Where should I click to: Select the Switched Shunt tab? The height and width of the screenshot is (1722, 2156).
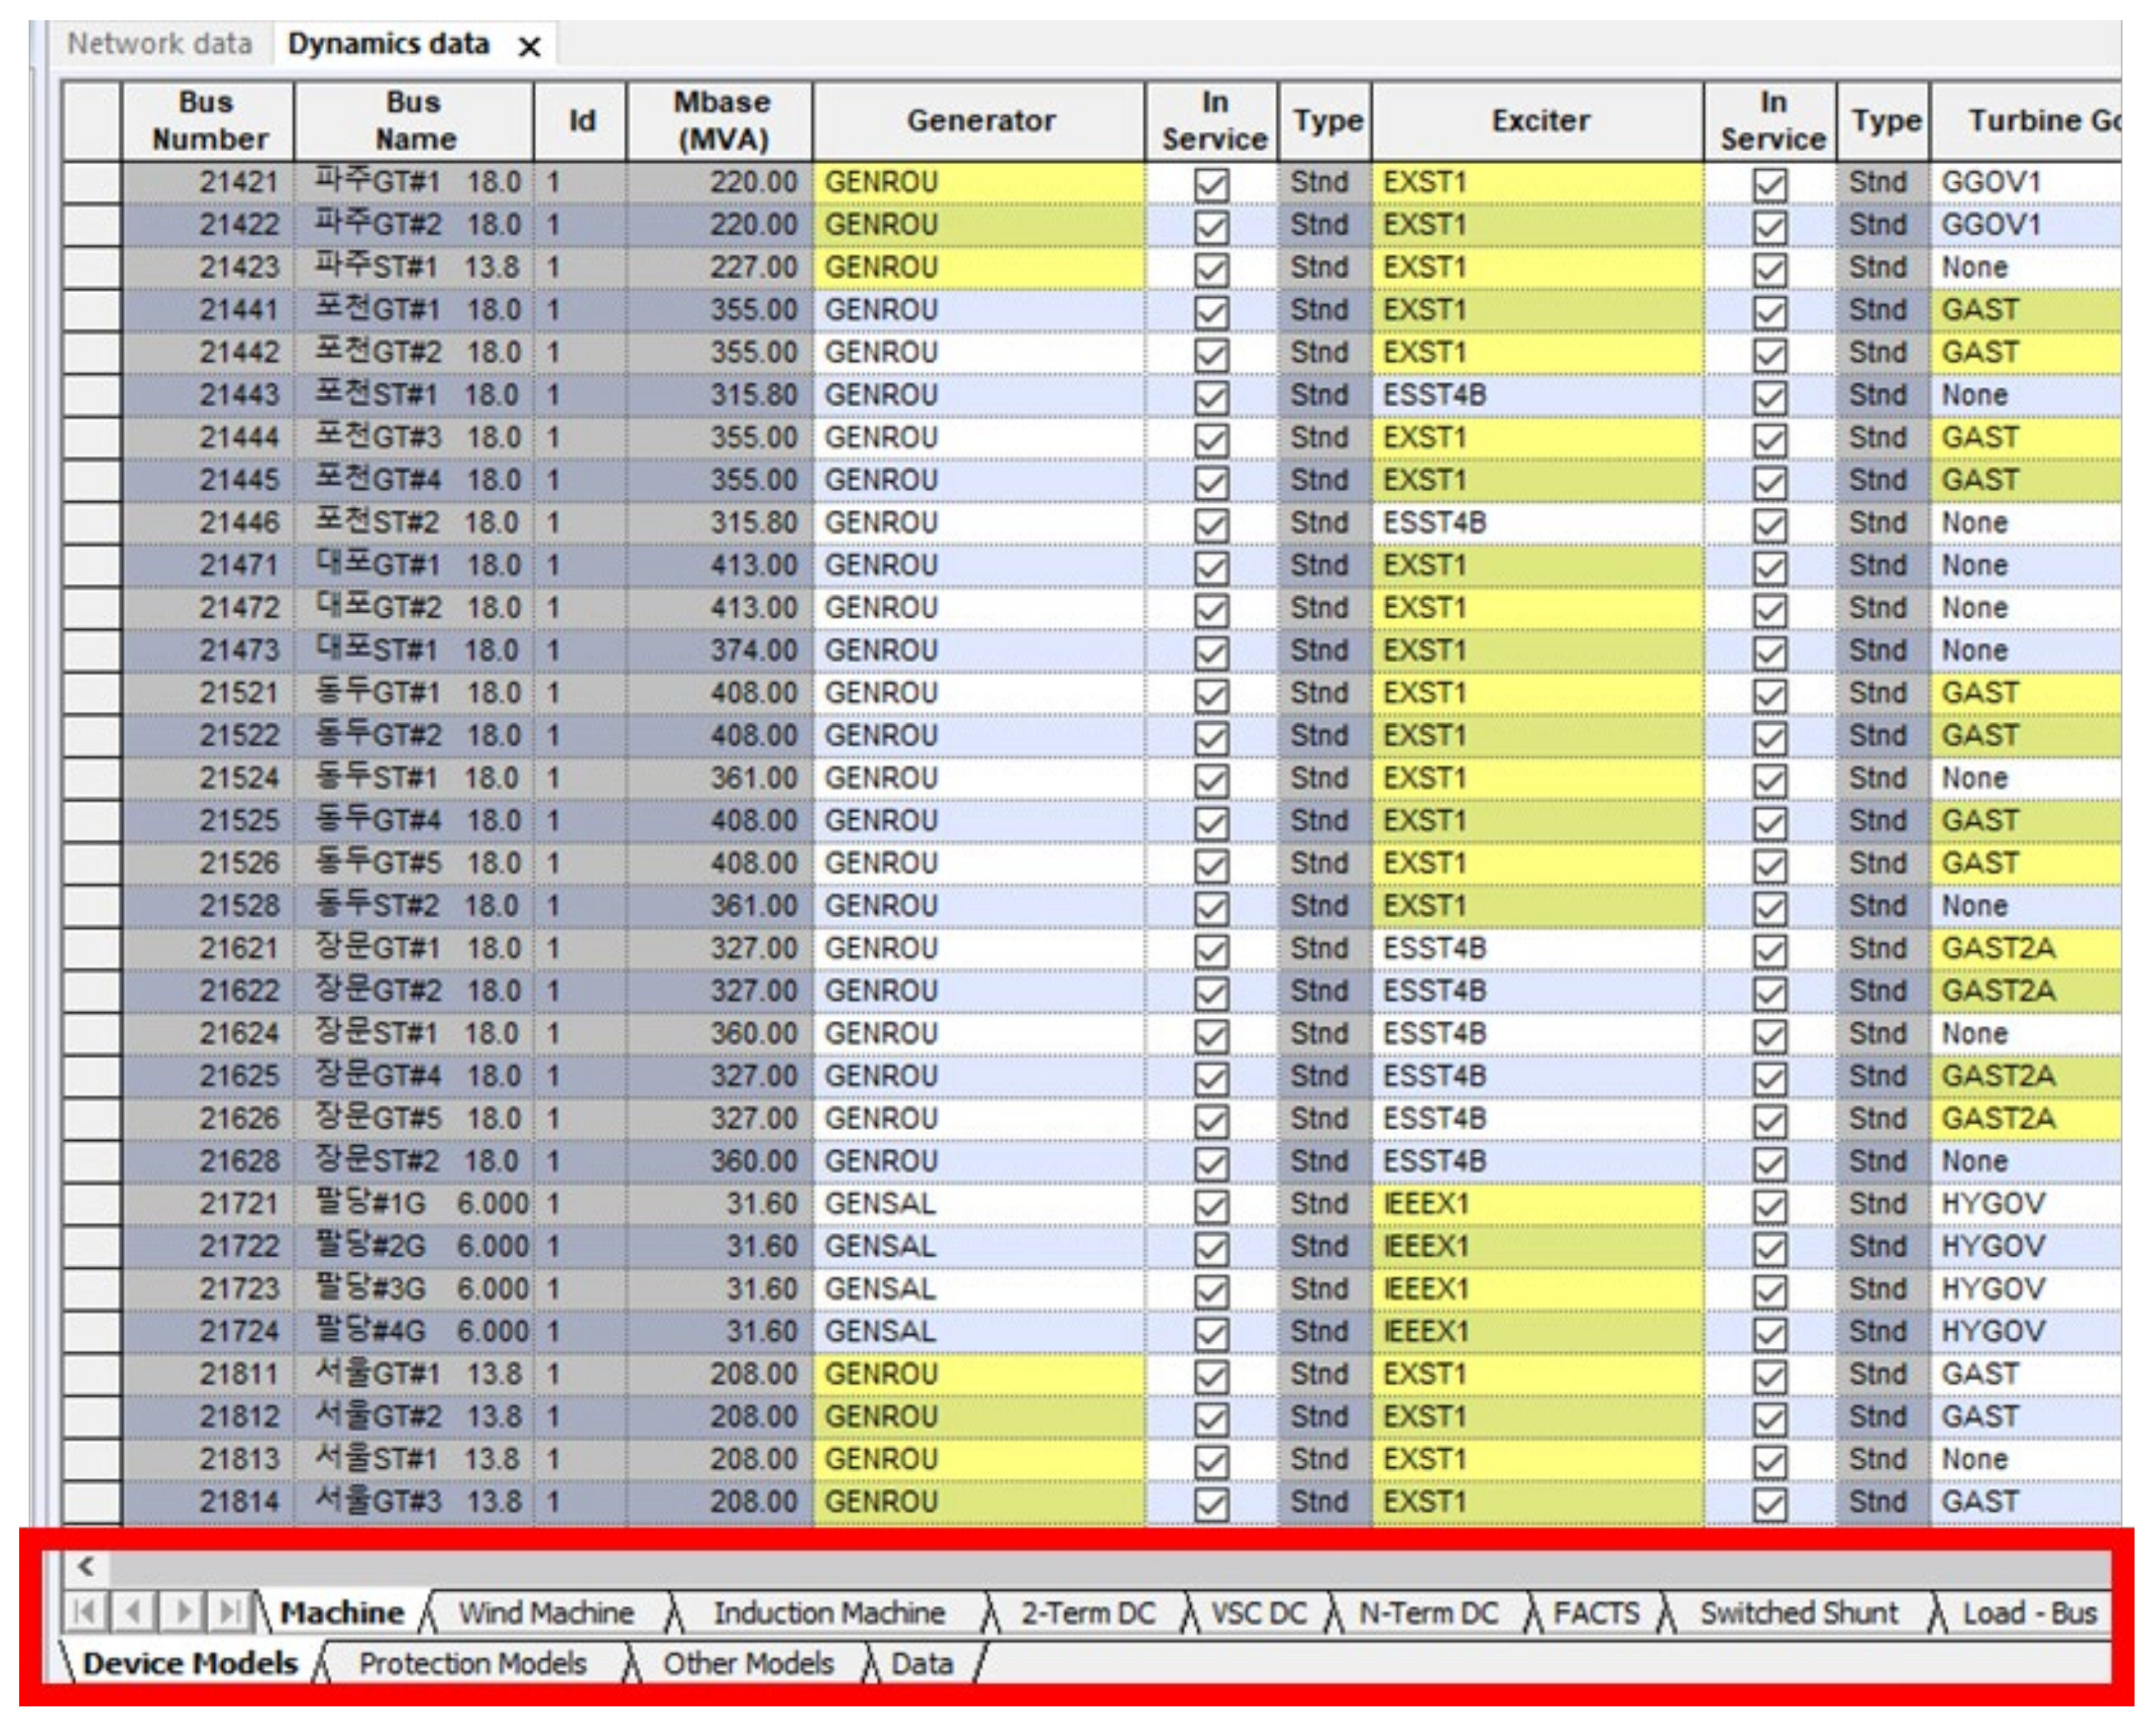click(1798, 1613)
